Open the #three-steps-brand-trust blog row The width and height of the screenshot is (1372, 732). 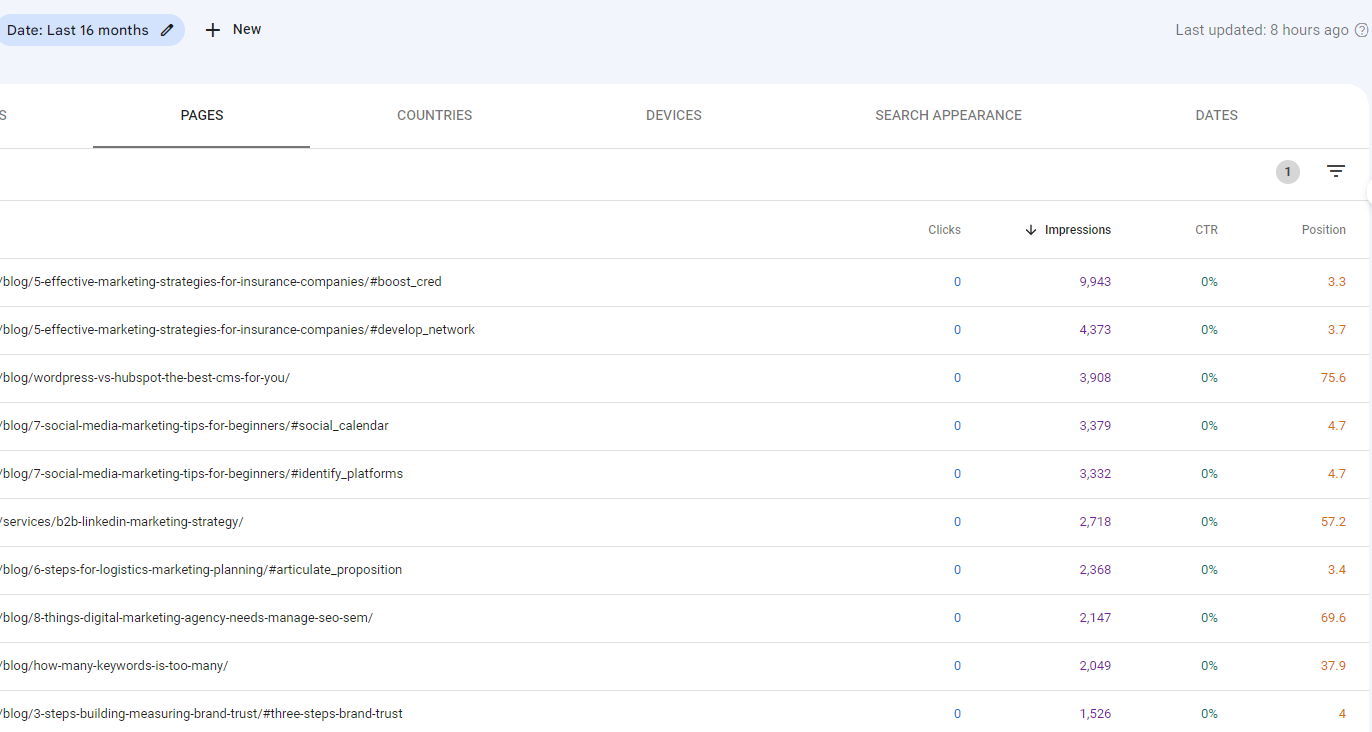click(x=684, y=712)
